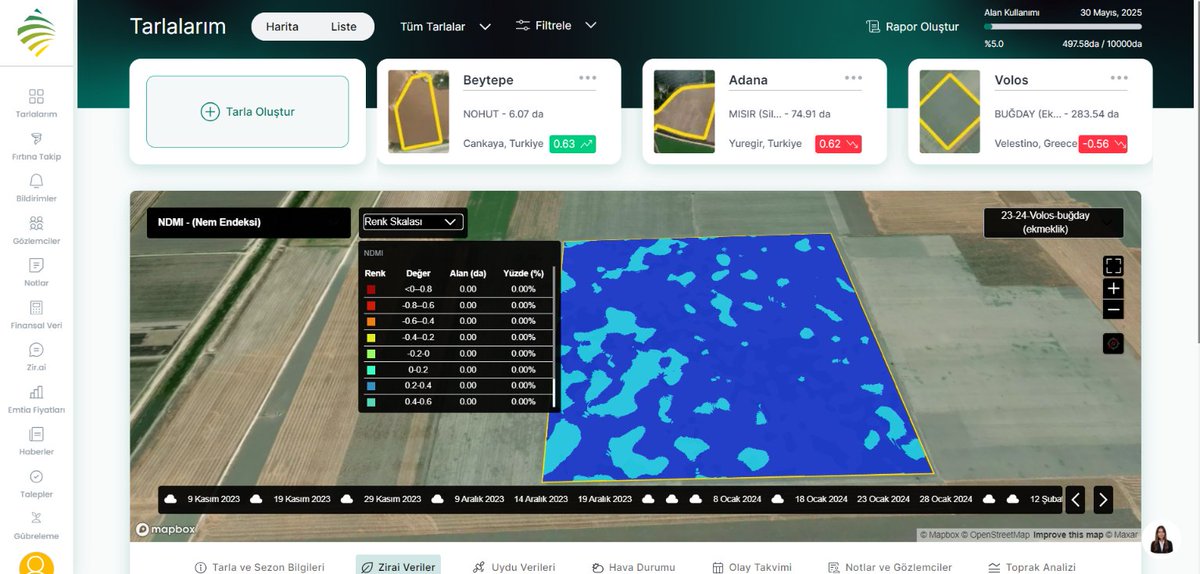Open Hava Durumu tab
Viewport: 1200px width, 574px height.
634,567
